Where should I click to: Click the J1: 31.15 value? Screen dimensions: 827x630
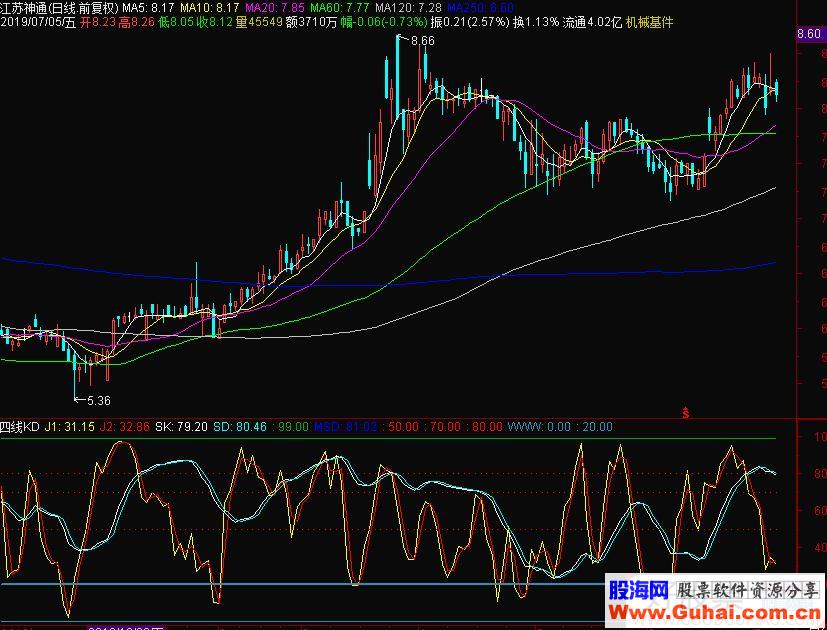[70, 426]
